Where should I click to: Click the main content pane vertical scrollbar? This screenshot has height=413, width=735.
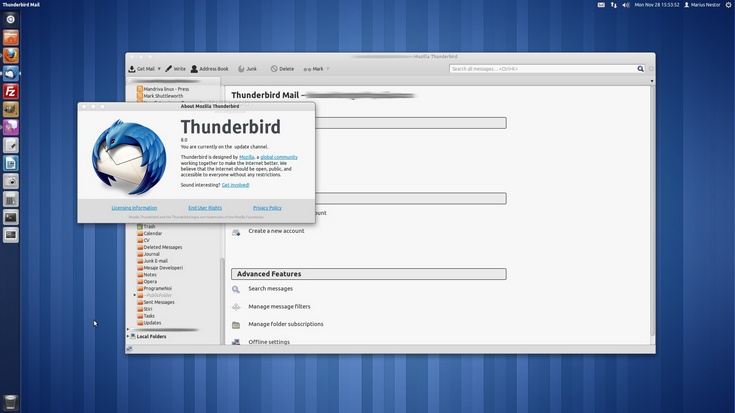pos(652,211)
